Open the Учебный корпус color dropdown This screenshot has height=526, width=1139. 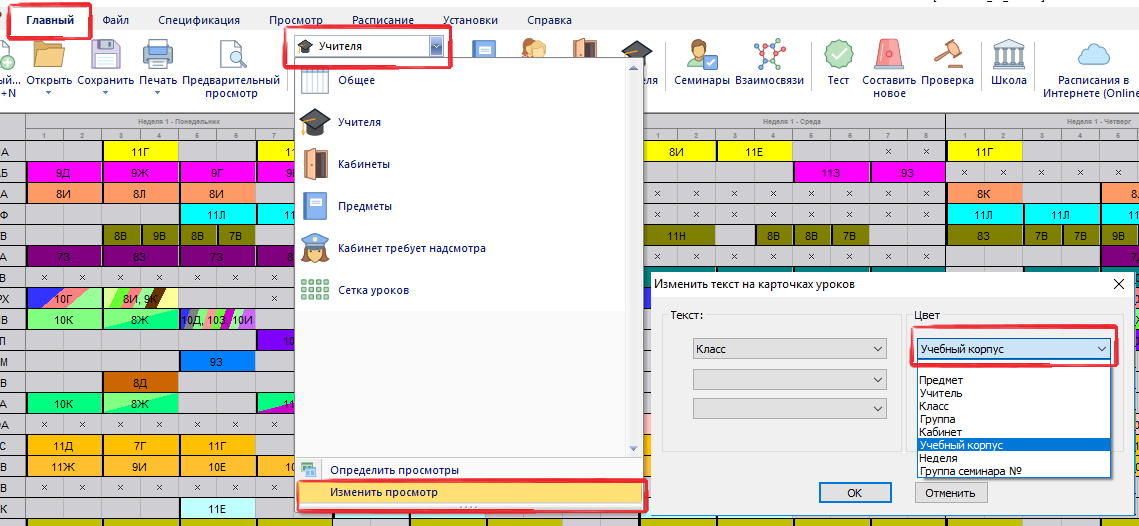coord(1014,349)
